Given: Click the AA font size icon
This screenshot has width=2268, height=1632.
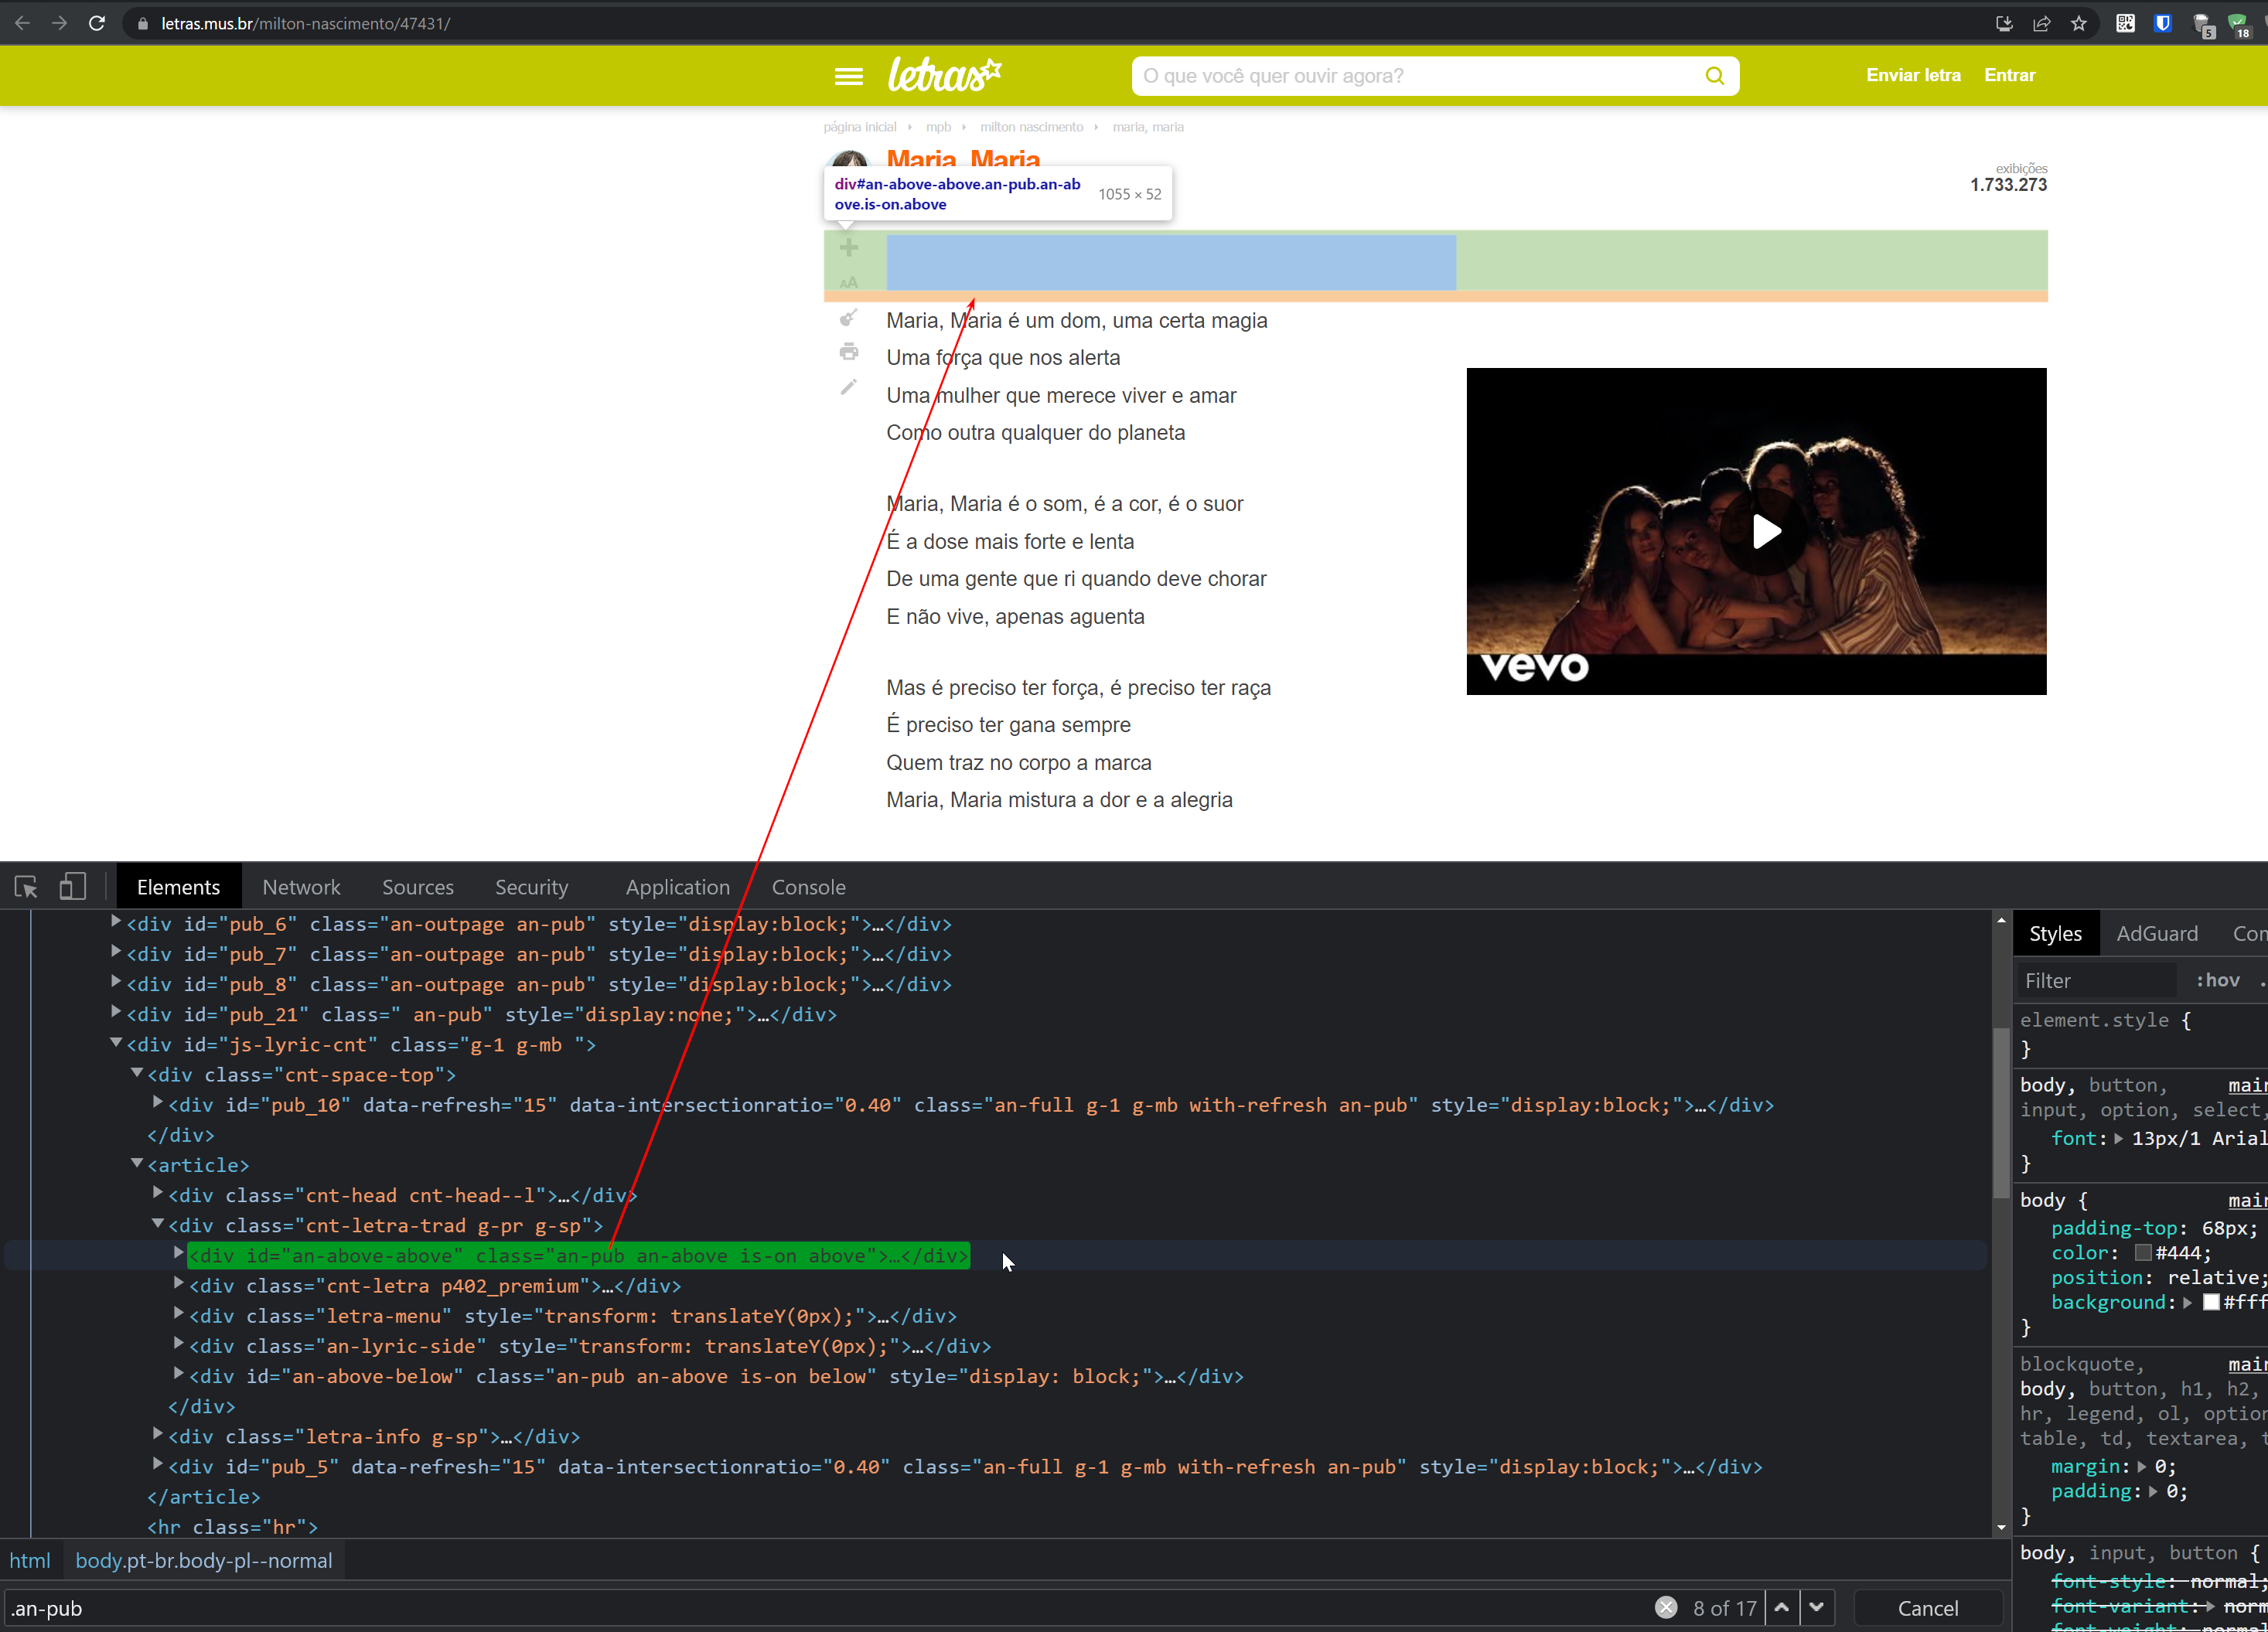Looking at the screenshot, I should (x=849, y=283).
